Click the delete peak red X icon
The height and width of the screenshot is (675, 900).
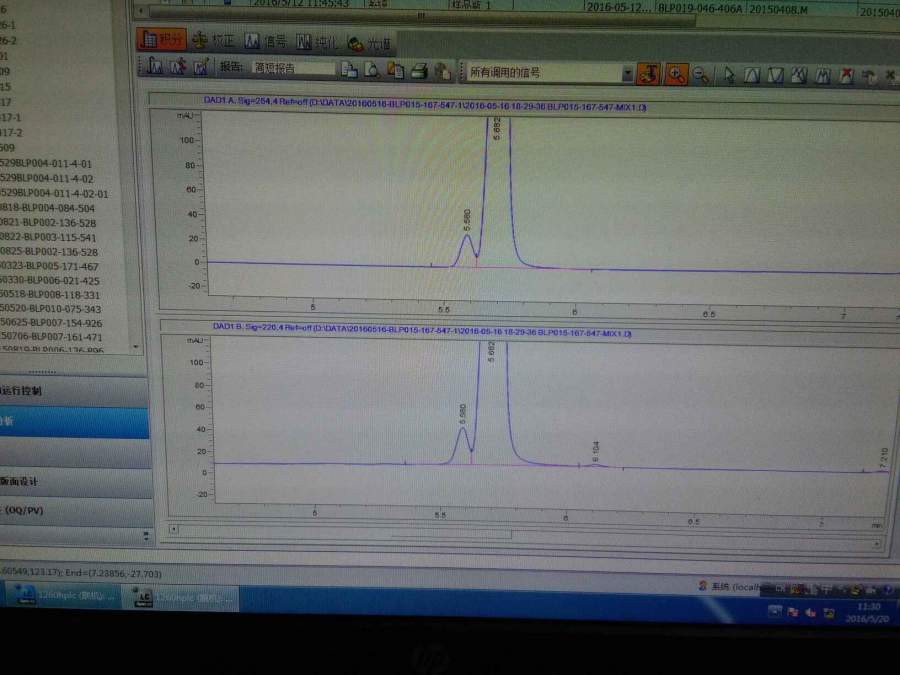pos(846,76)
